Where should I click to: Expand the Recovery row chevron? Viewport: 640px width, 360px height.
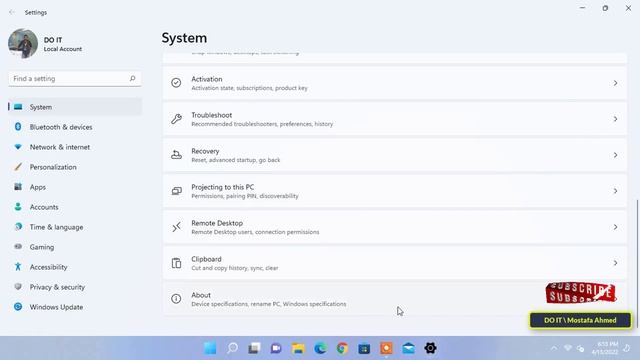tap(615, 155)
